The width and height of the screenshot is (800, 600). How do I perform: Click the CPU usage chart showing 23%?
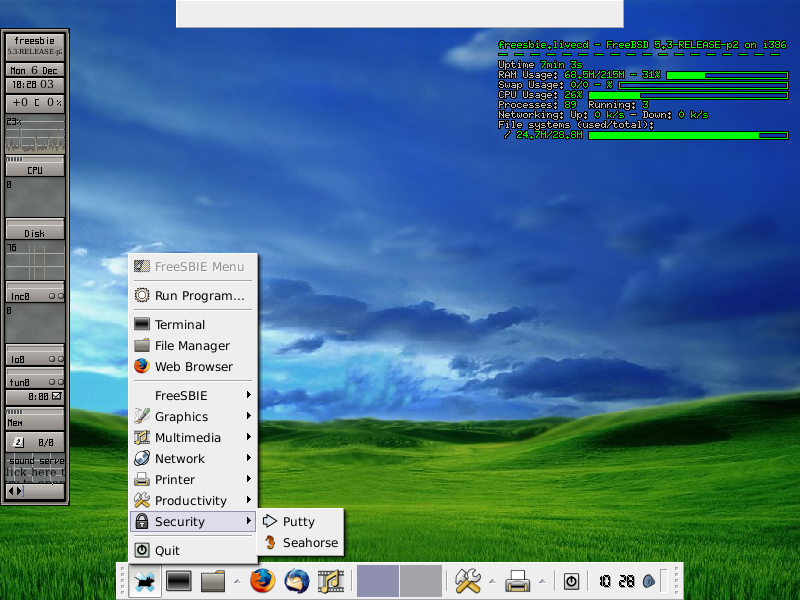click(35, 135)
